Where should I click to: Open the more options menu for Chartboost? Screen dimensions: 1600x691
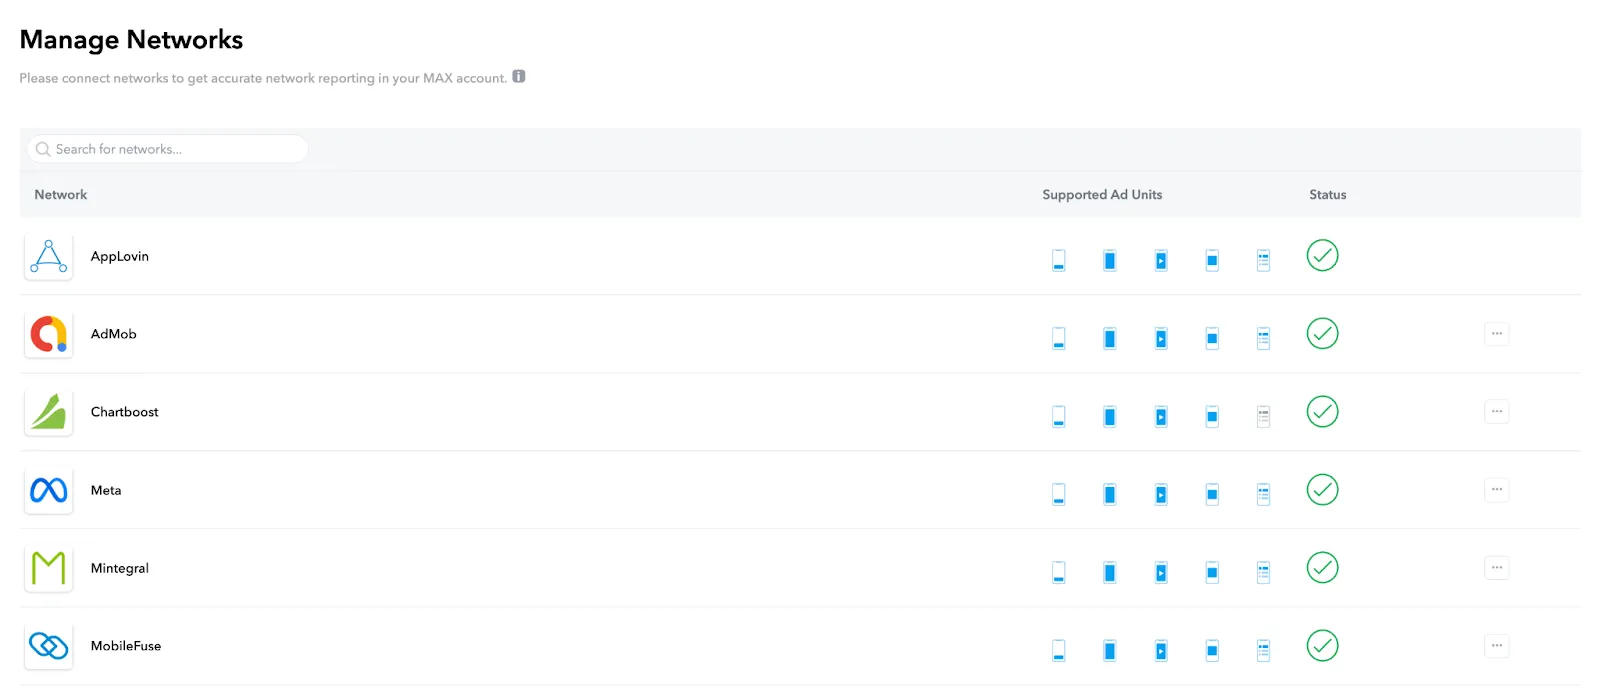(x=1496, y=411)
